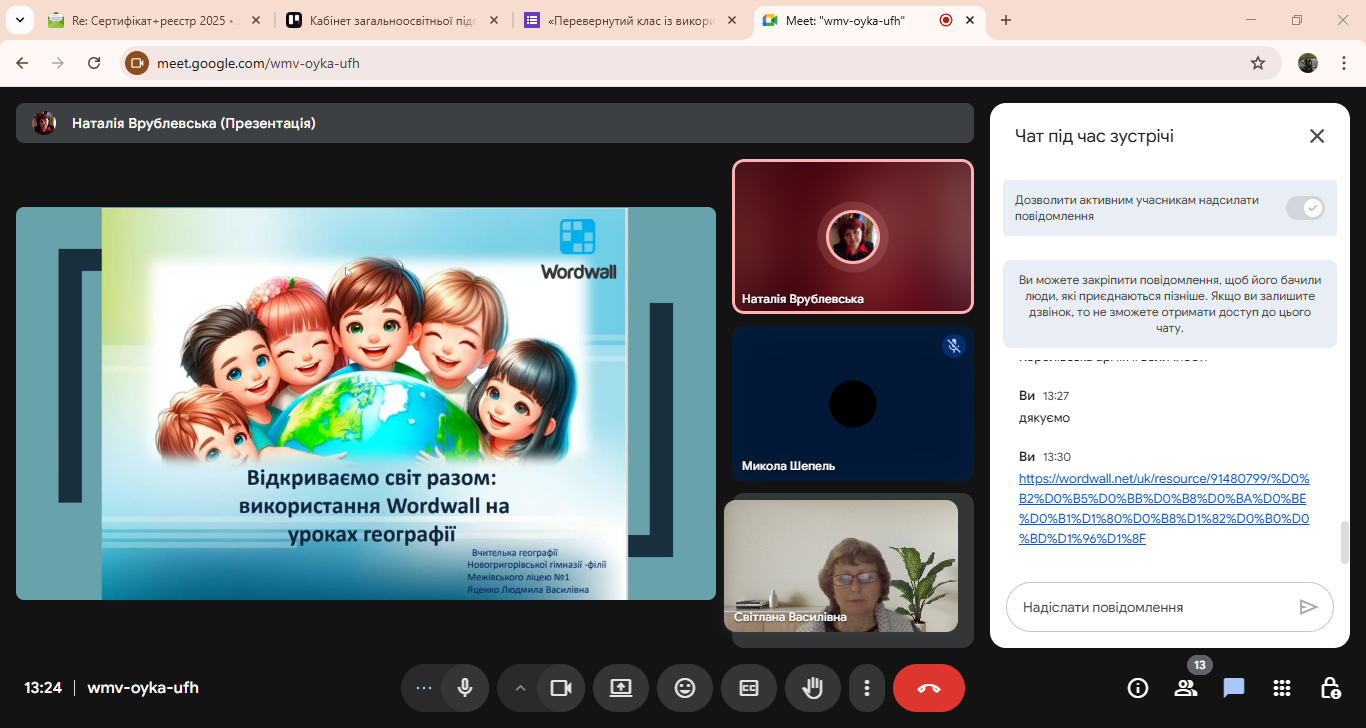Click the red leave call button
1366x728 pixels.
coord(928,688)
